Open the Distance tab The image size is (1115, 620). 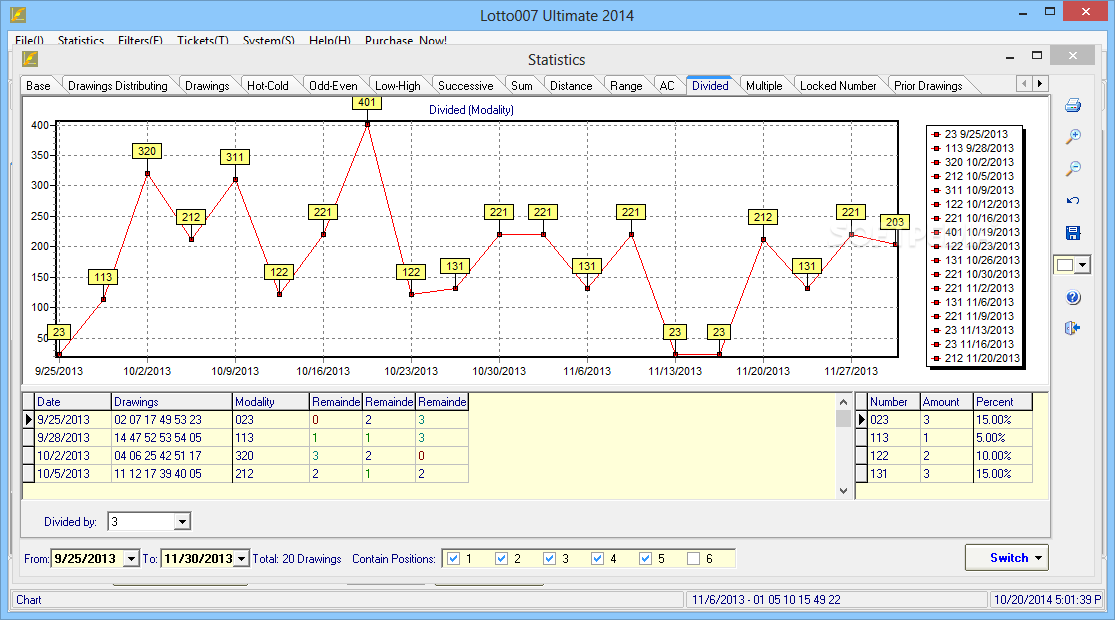571,85
